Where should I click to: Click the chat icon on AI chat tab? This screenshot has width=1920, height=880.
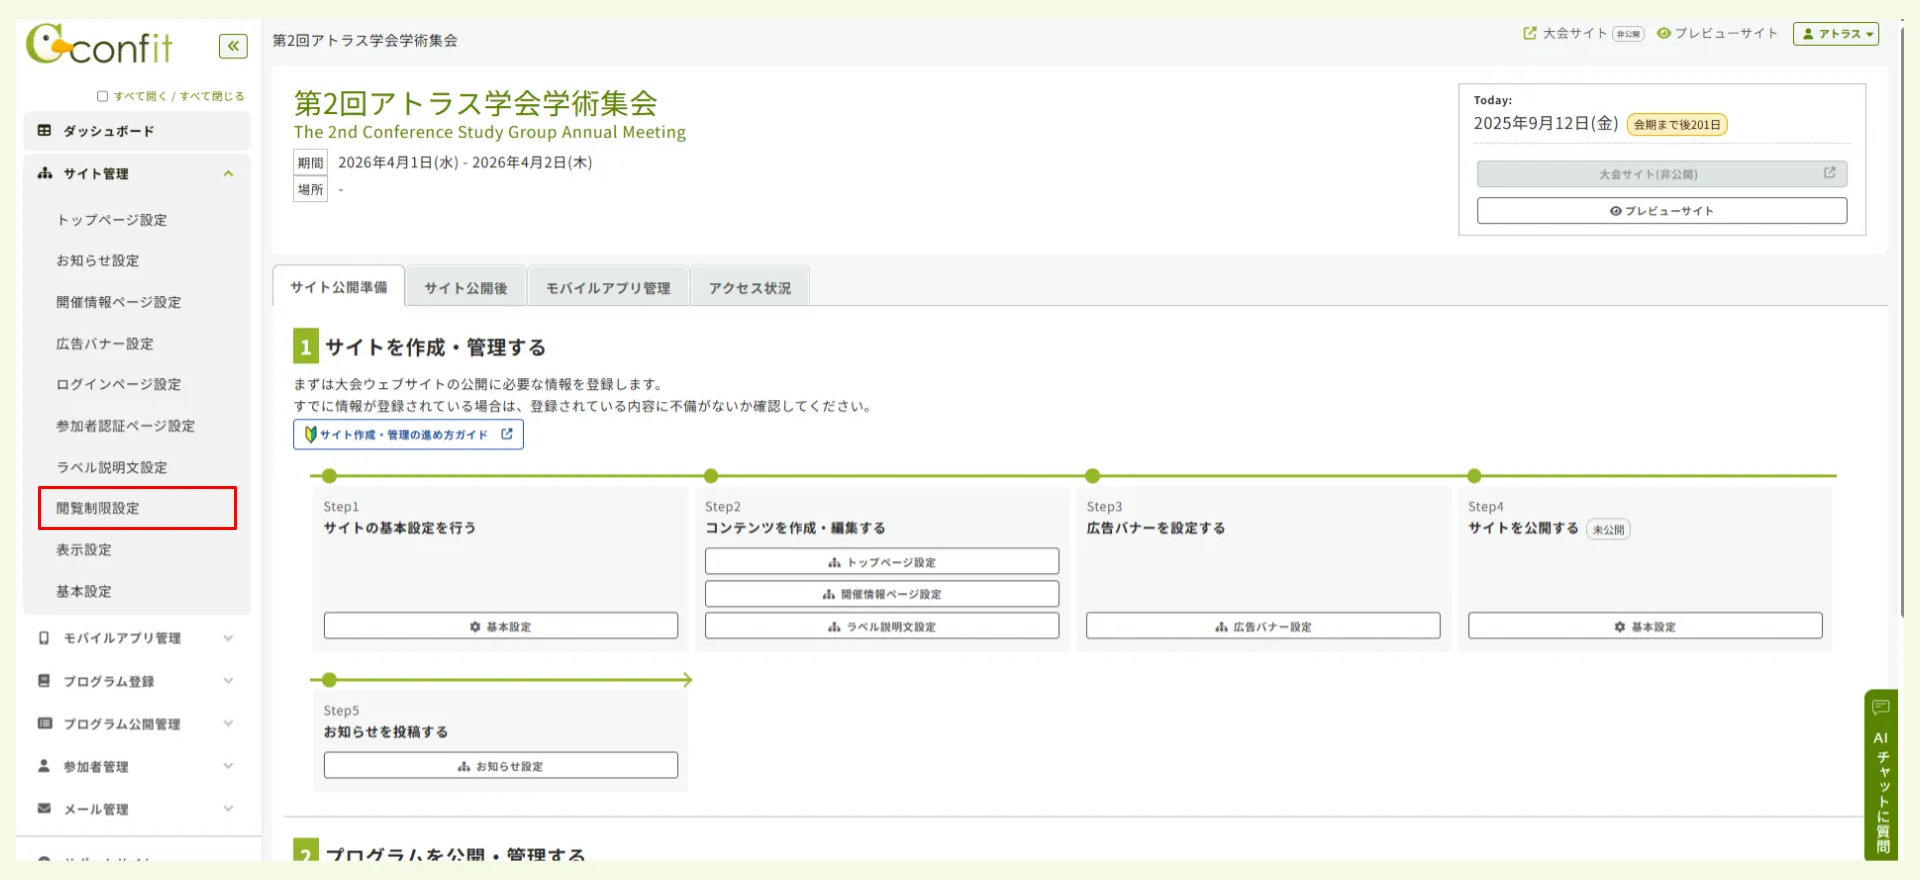pos(1881,708)
